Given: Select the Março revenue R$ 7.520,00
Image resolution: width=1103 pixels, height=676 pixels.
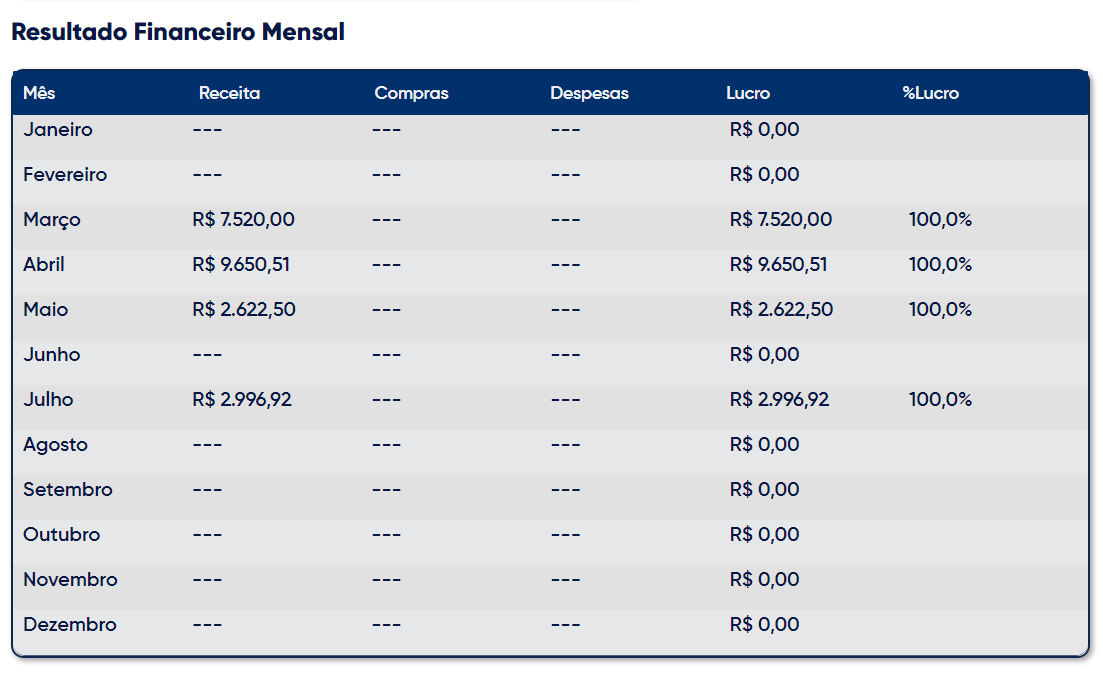Looking at the screenshot, I should [243, 219].
